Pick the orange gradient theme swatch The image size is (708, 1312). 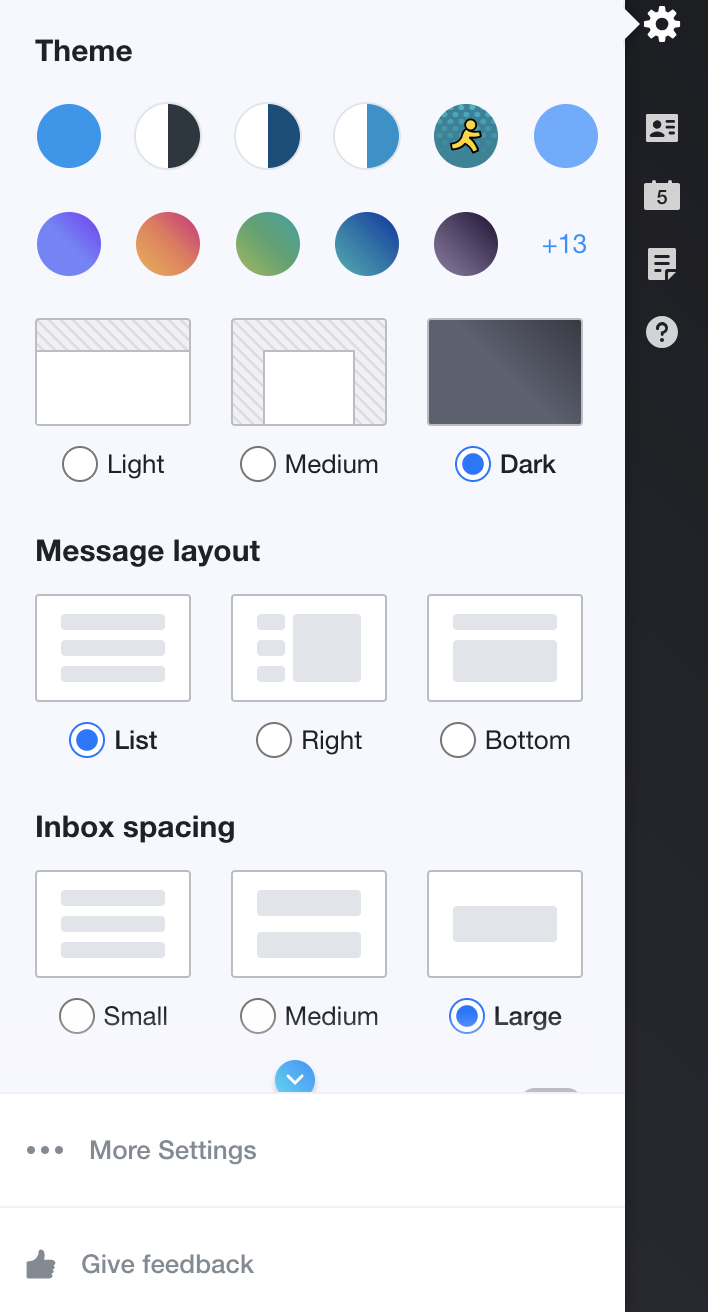pos(168,244)
